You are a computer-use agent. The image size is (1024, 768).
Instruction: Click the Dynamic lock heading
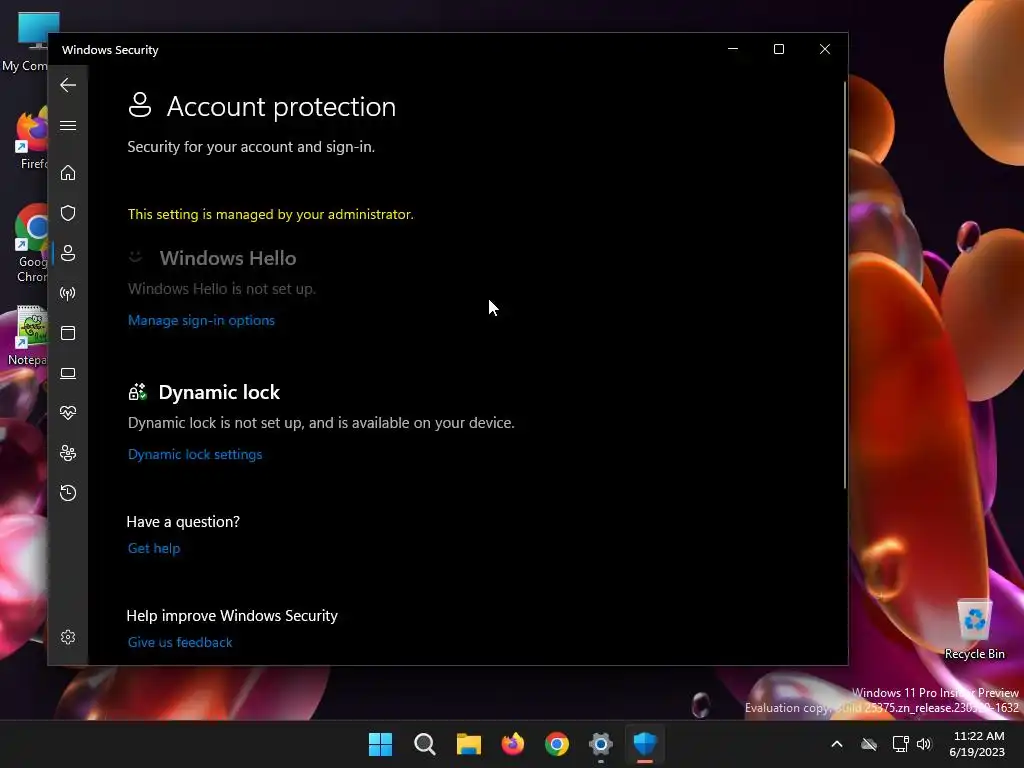[x=219, y=392]
